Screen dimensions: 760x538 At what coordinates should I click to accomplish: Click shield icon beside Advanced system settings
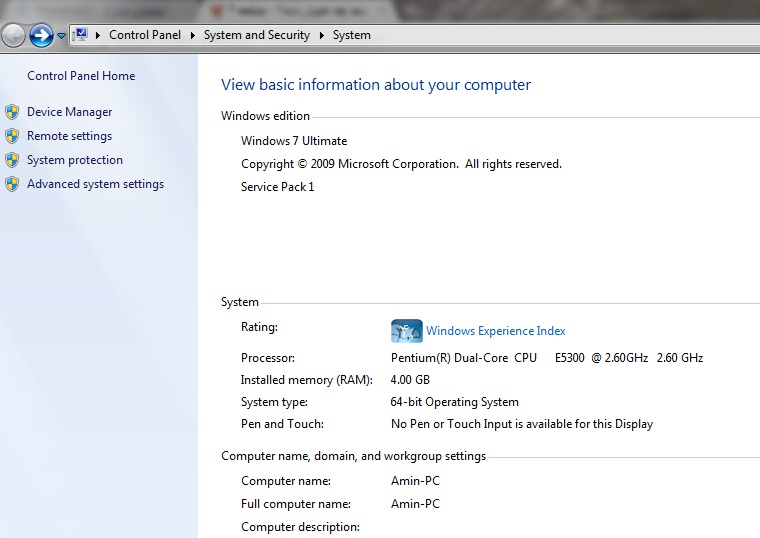(x=13, y=184)
